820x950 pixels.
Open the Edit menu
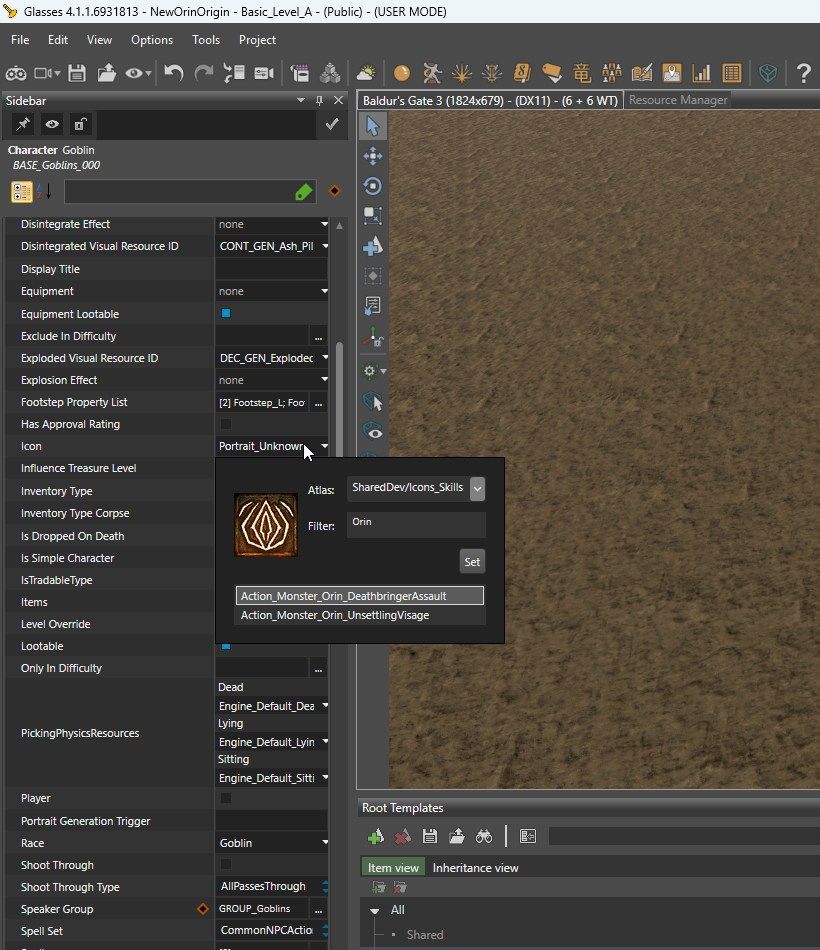tap(58, 40)
